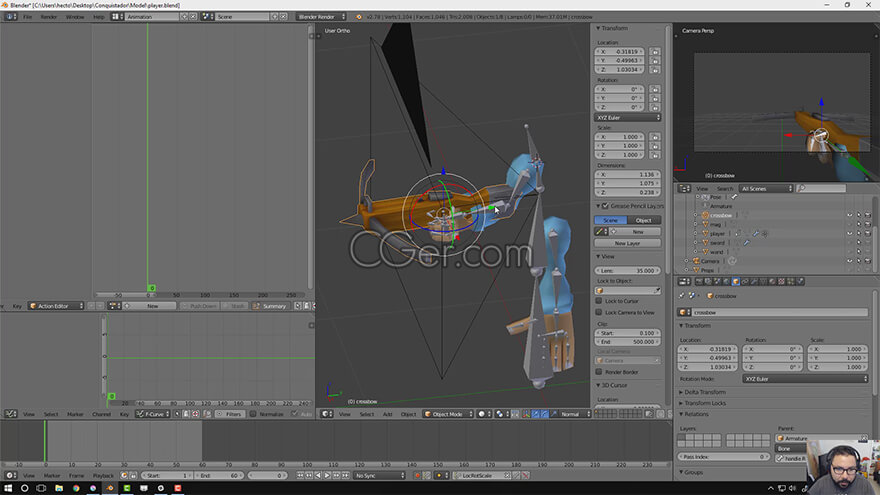The width and height of the screenshot is (880, 495).
Task: Click the play reverse button in the timeline
Action: click(x=318, y=475)
